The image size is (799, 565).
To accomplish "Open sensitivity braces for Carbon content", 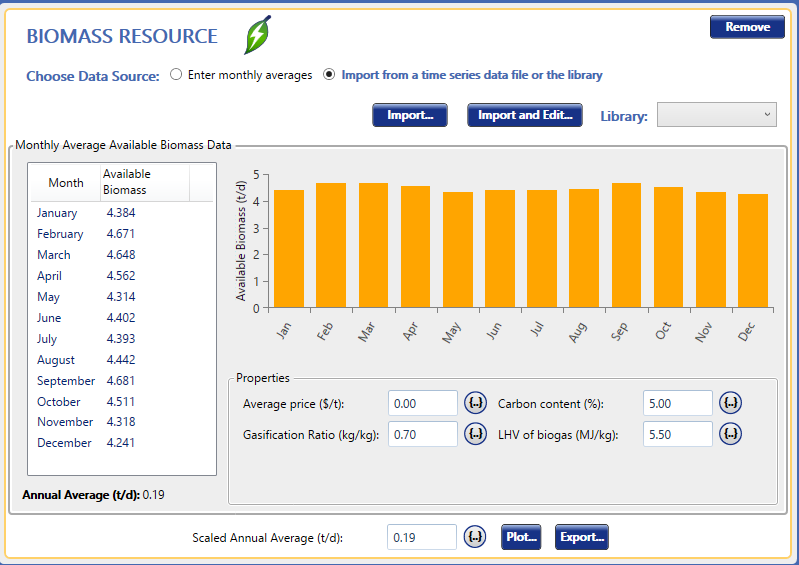I will click(x=731, y=403).
